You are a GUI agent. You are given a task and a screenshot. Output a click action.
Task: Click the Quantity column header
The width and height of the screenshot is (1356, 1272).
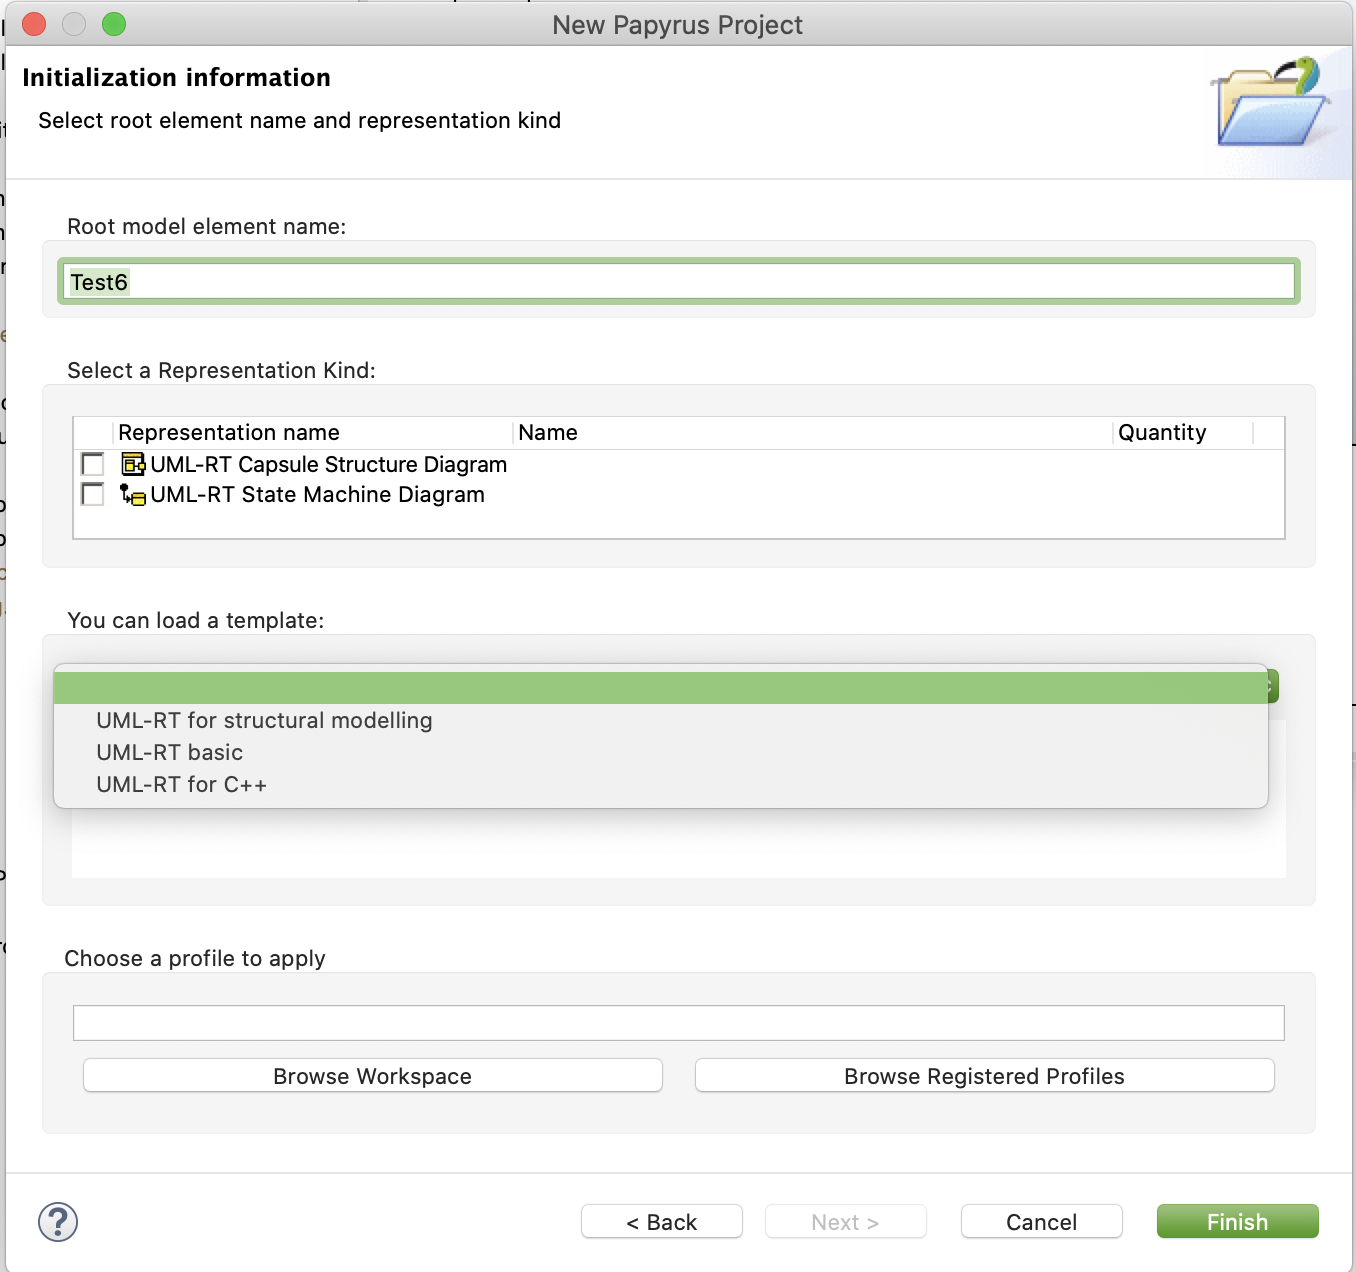[1183, 432]
